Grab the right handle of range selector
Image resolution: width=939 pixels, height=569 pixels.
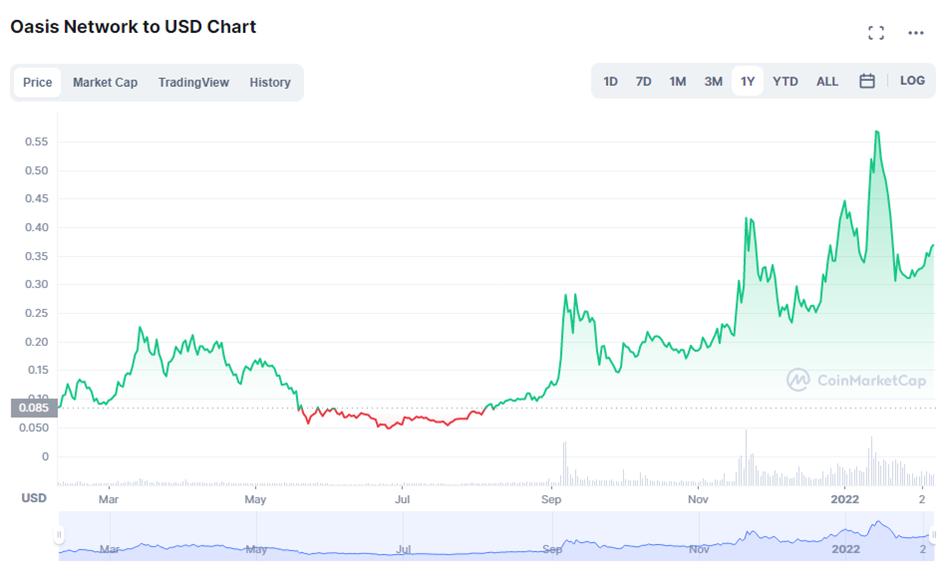click(x=934, y=534)
